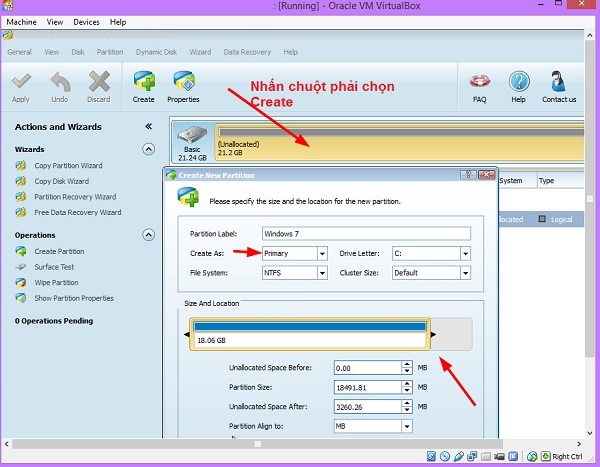Click the Contact us icon
Viewport: 600px width, 467px height.
[558, 81]
